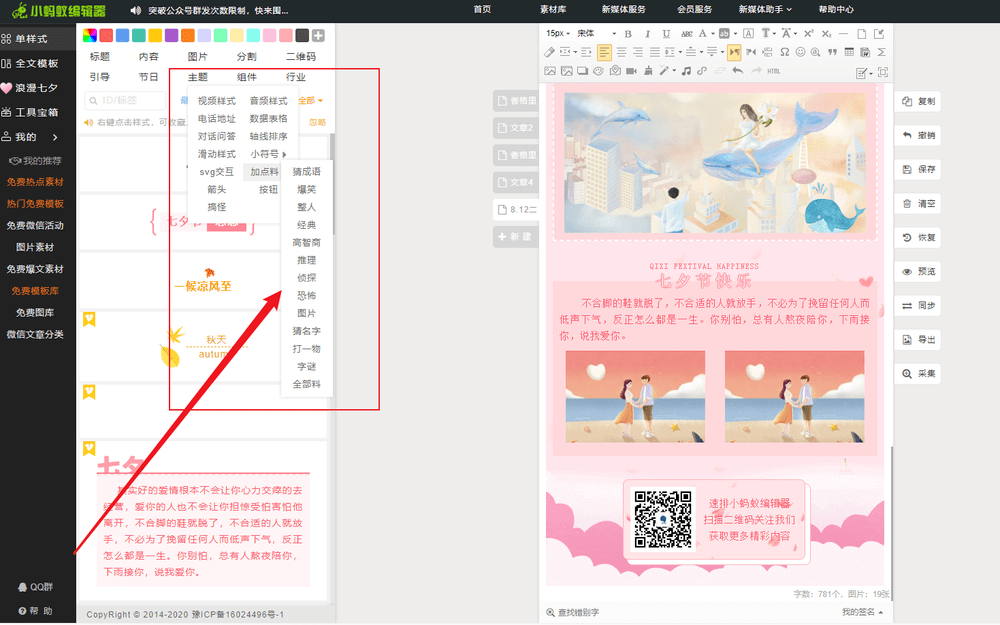
Task: Click the whale illustration in the editor
Action: (x=715, y=163)
